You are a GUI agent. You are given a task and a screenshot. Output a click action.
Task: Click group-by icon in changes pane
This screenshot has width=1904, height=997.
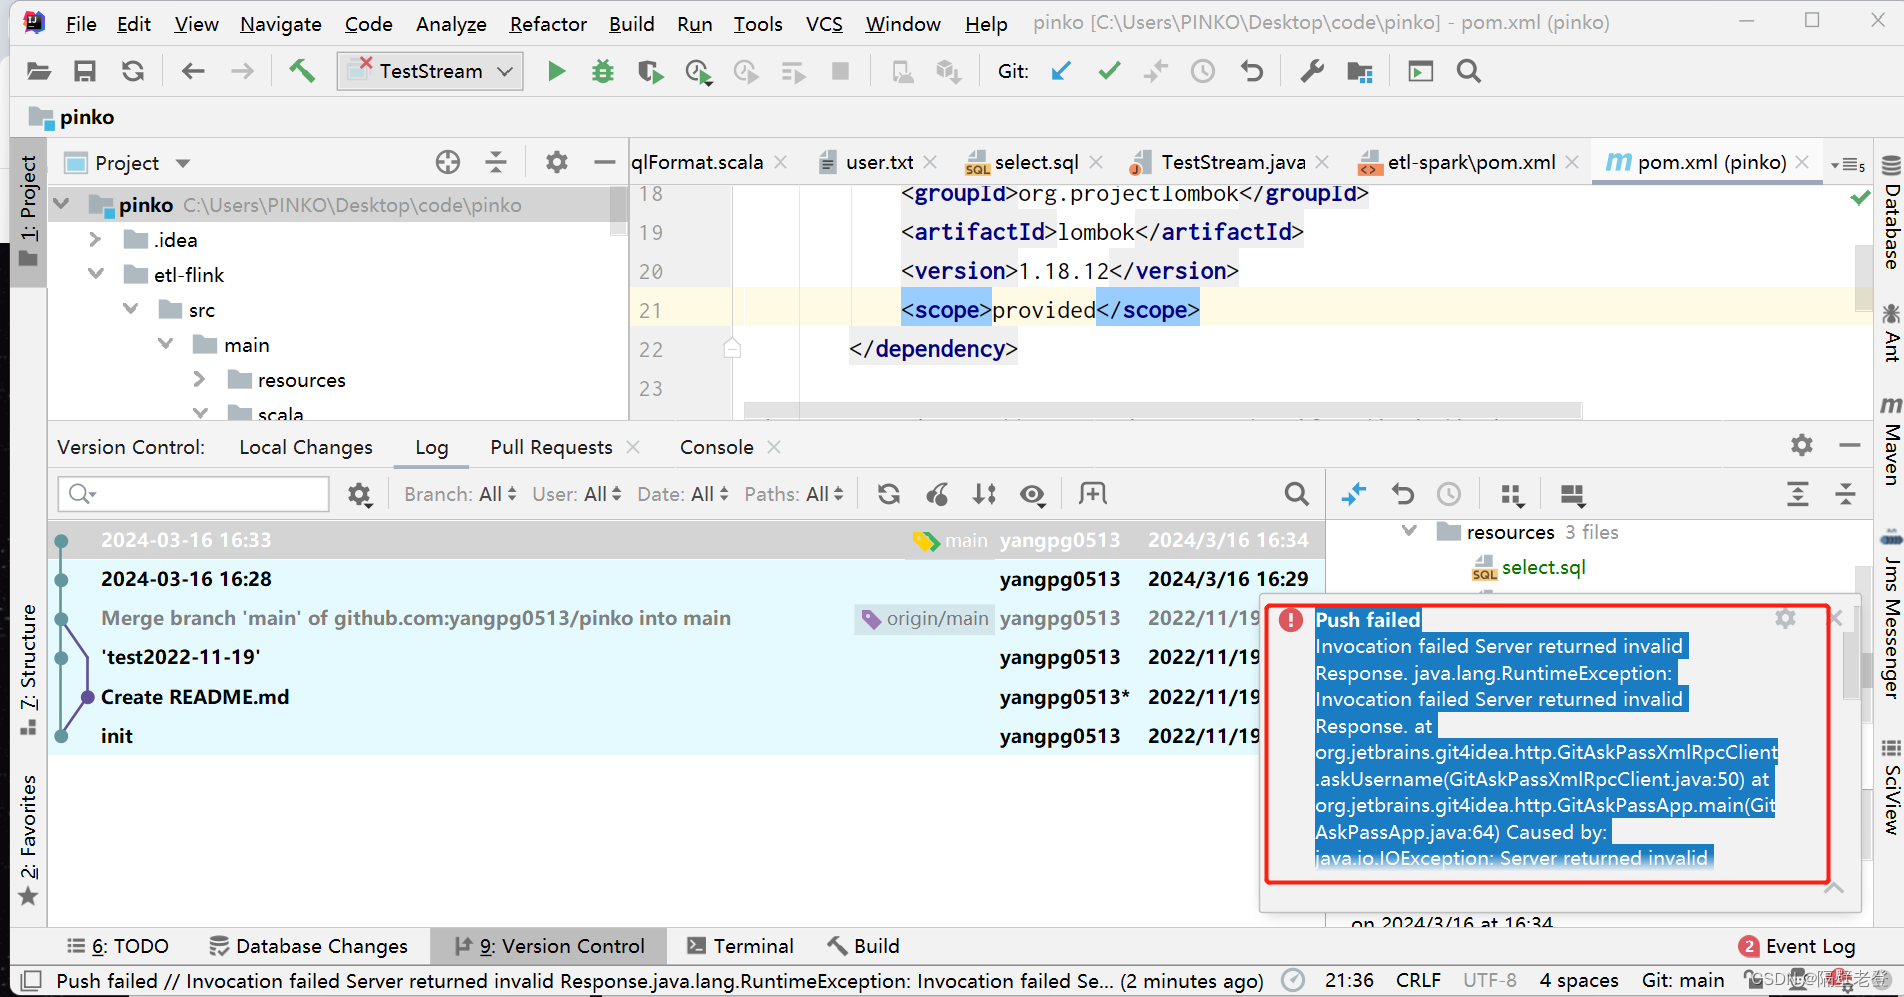pyautogui.click(x=1512, y=494)
